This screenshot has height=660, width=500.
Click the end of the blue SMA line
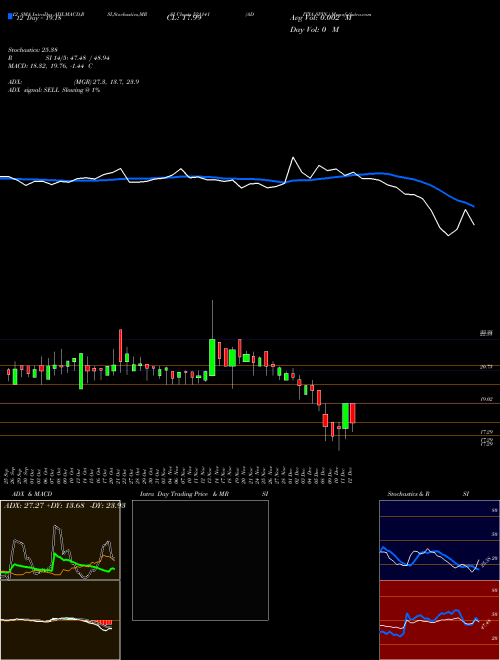pyautogui.click(x=473, y=206)
